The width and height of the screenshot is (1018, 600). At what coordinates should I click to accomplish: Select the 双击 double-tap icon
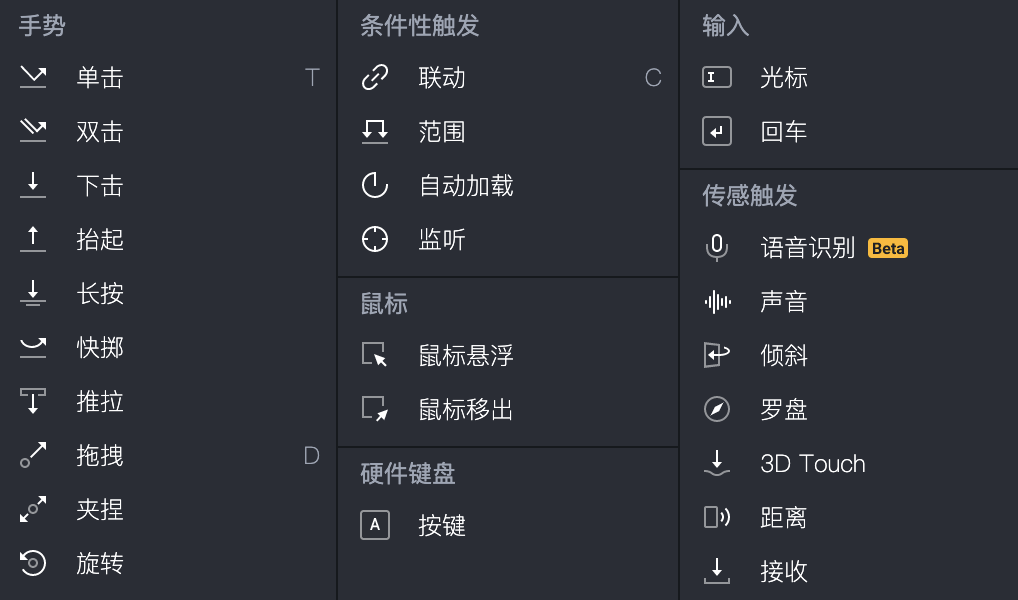point(33,132)
